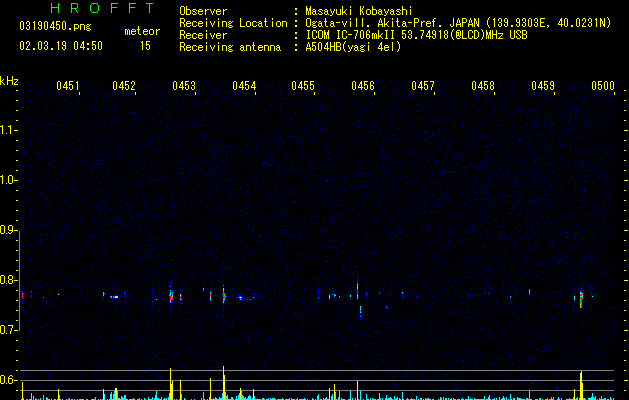Click the Ogata-vill. Akita-Pref. JAPAN location text
This screenshot has width=629, height=400.
coord(390,23)
